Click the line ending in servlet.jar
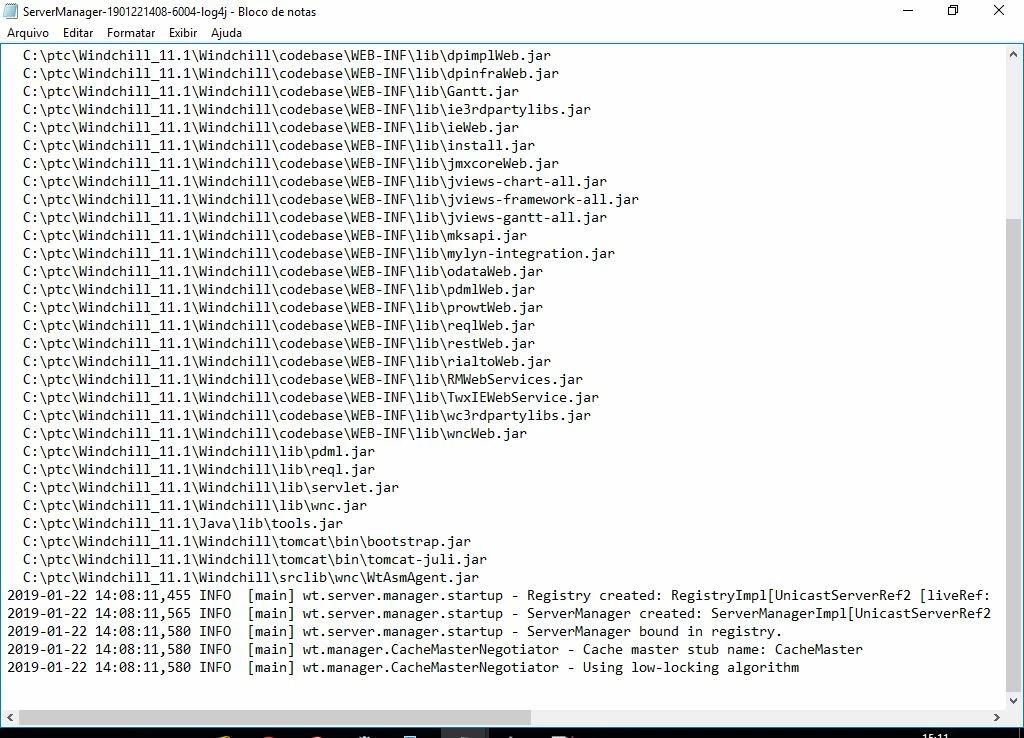This screenshot has width=1024, height=738. (x=211, y=487)
